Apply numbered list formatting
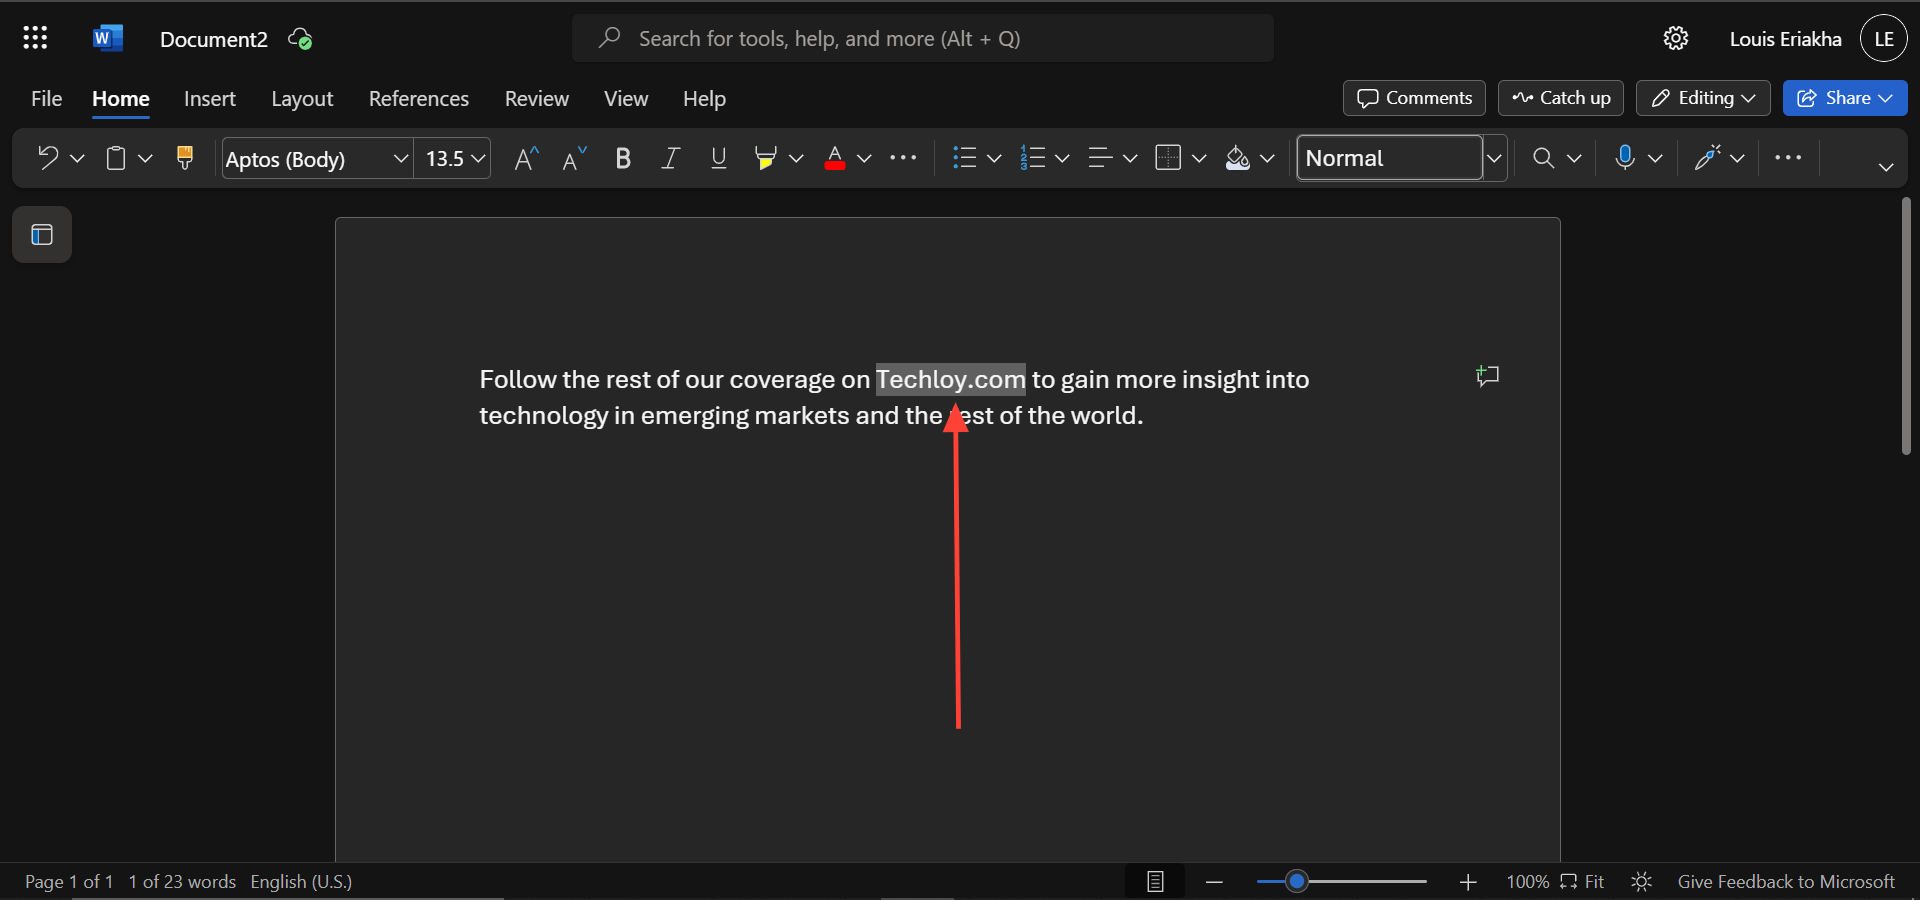The height and width of the screenshot is (900, 1920). point(1035,158)
